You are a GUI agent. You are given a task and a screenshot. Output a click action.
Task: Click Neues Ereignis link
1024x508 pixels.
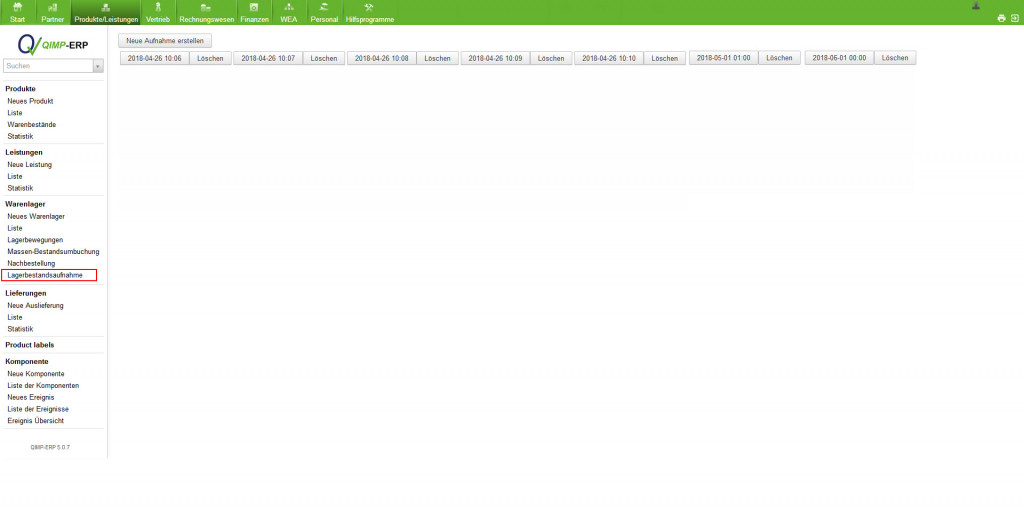tap(31, 397)
